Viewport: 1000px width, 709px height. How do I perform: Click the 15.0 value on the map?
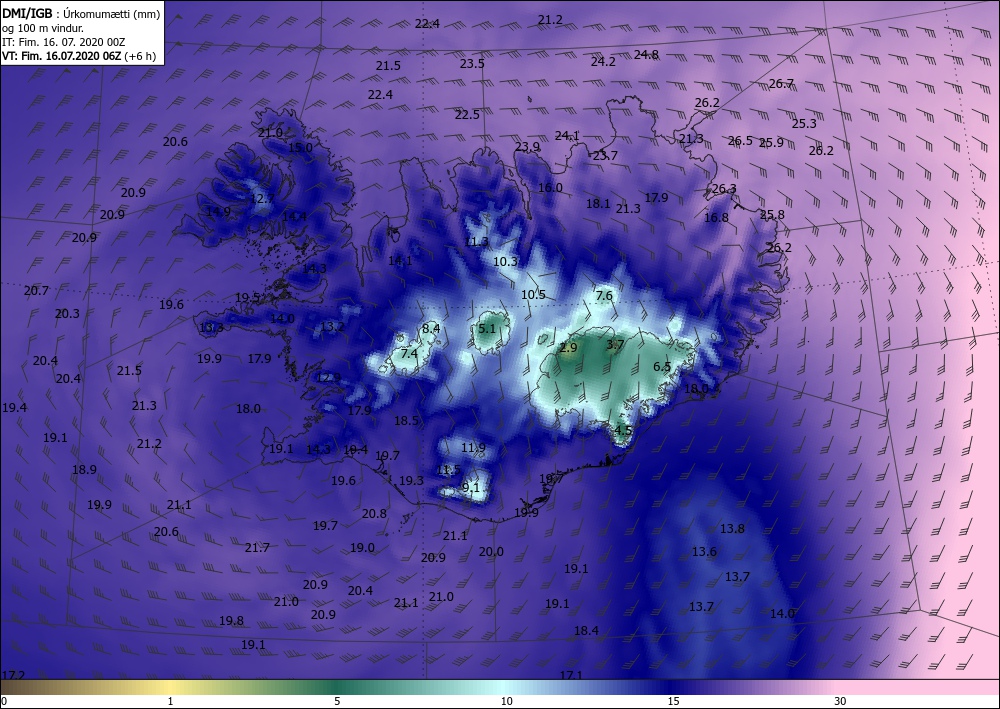(x=300, y=147)
